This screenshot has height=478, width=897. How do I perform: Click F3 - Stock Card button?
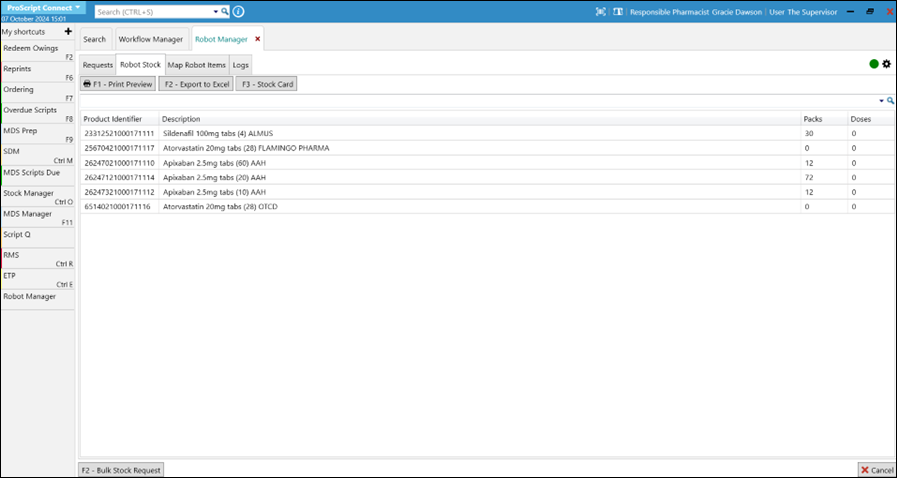[x=267, y=84]
